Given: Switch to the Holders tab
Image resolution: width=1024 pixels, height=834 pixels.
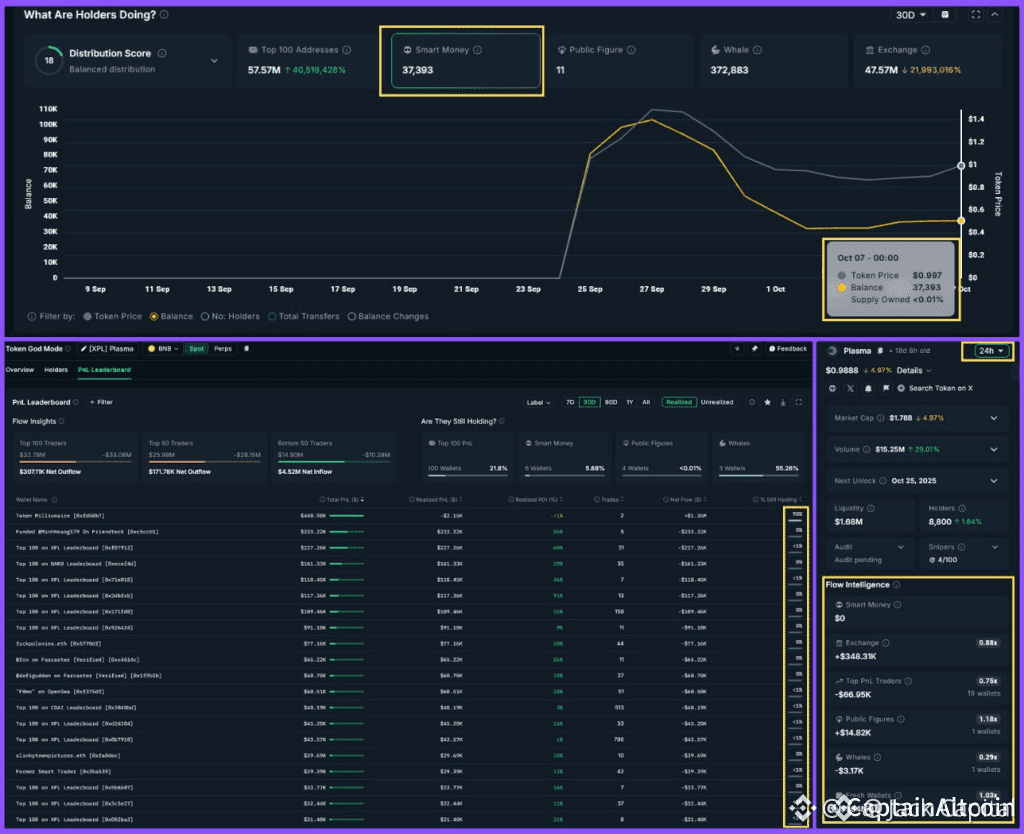Looking at the screenshot, I should pos(56,370).
